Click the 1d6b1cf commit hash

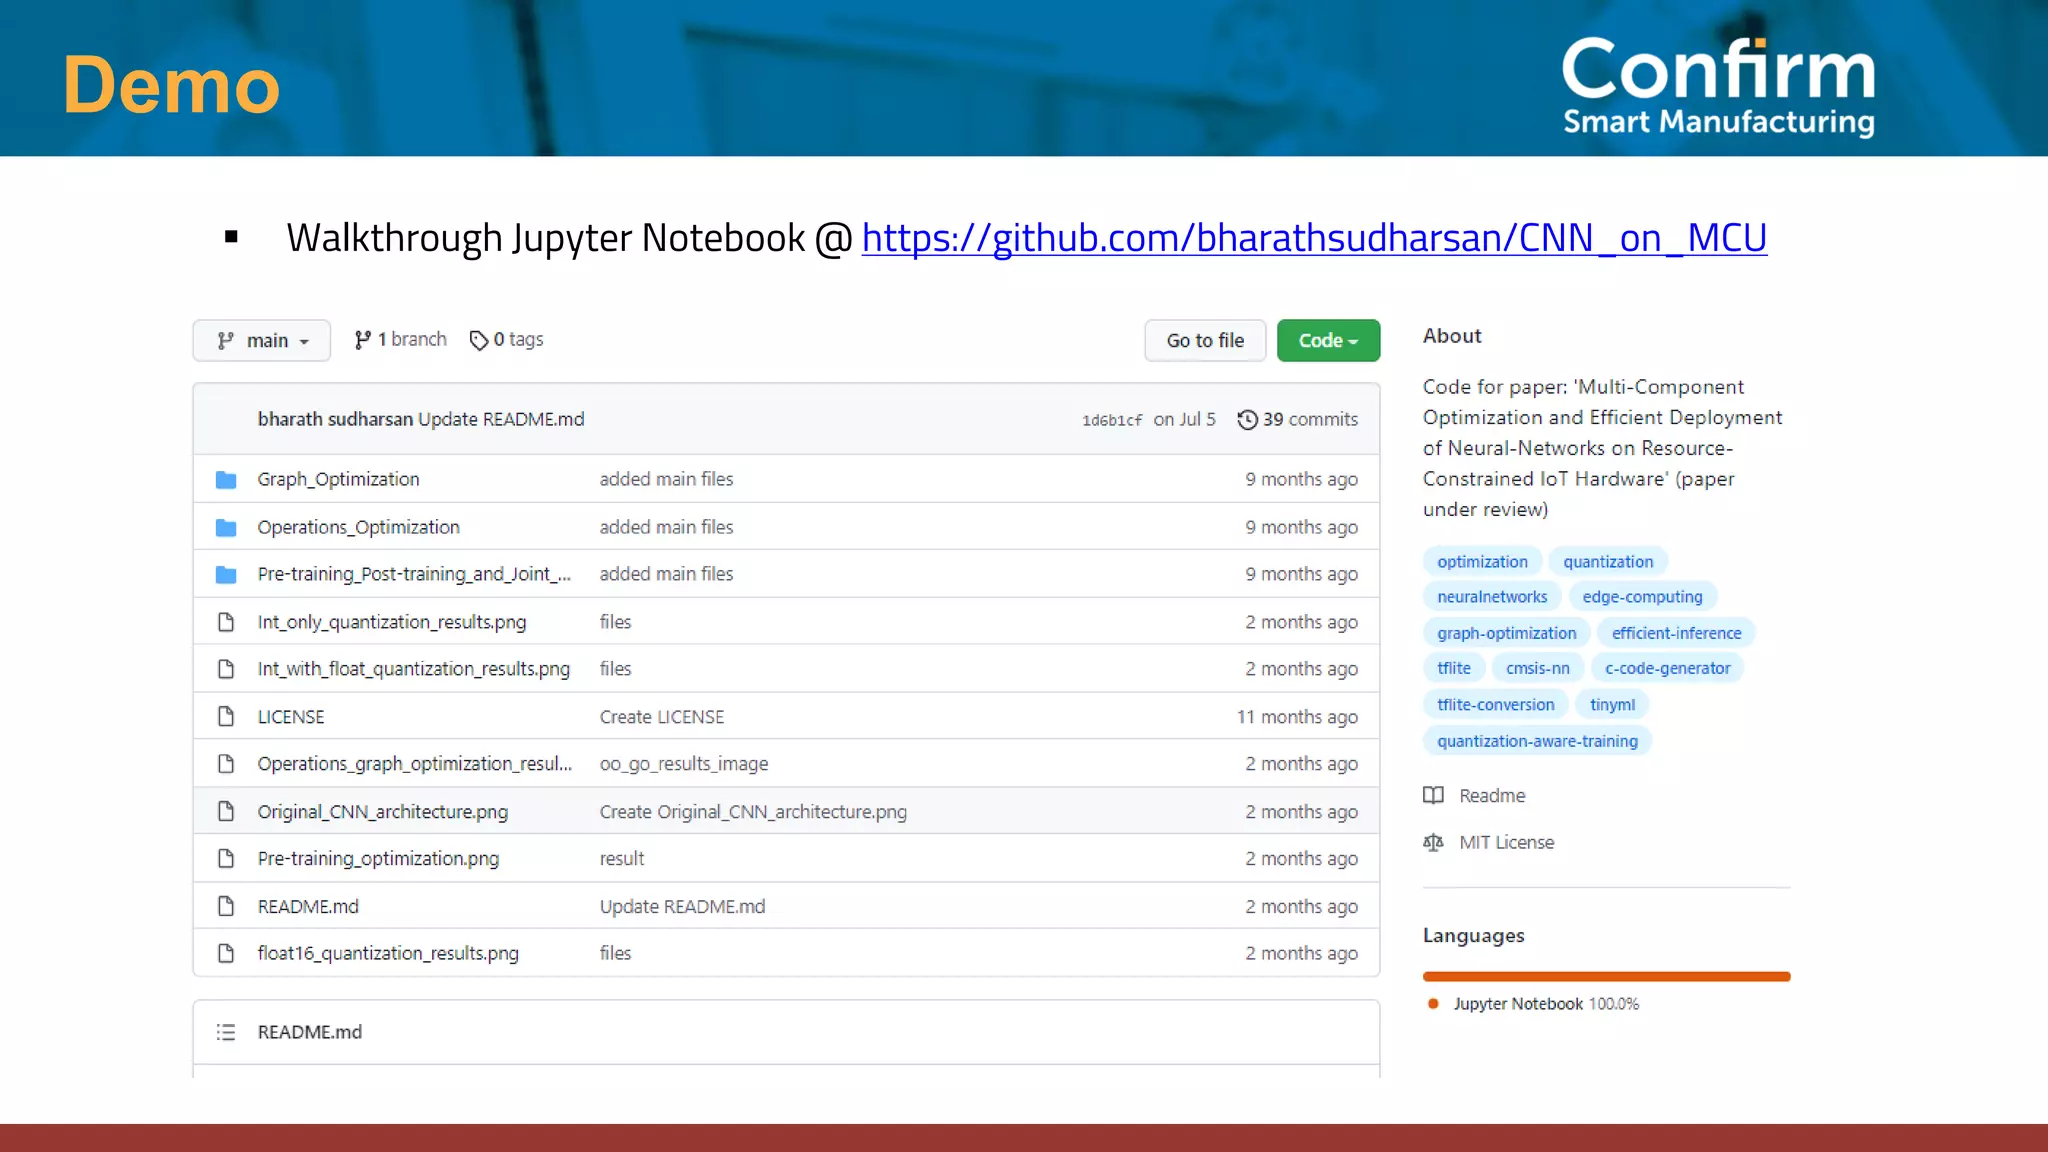[1111, 421]
